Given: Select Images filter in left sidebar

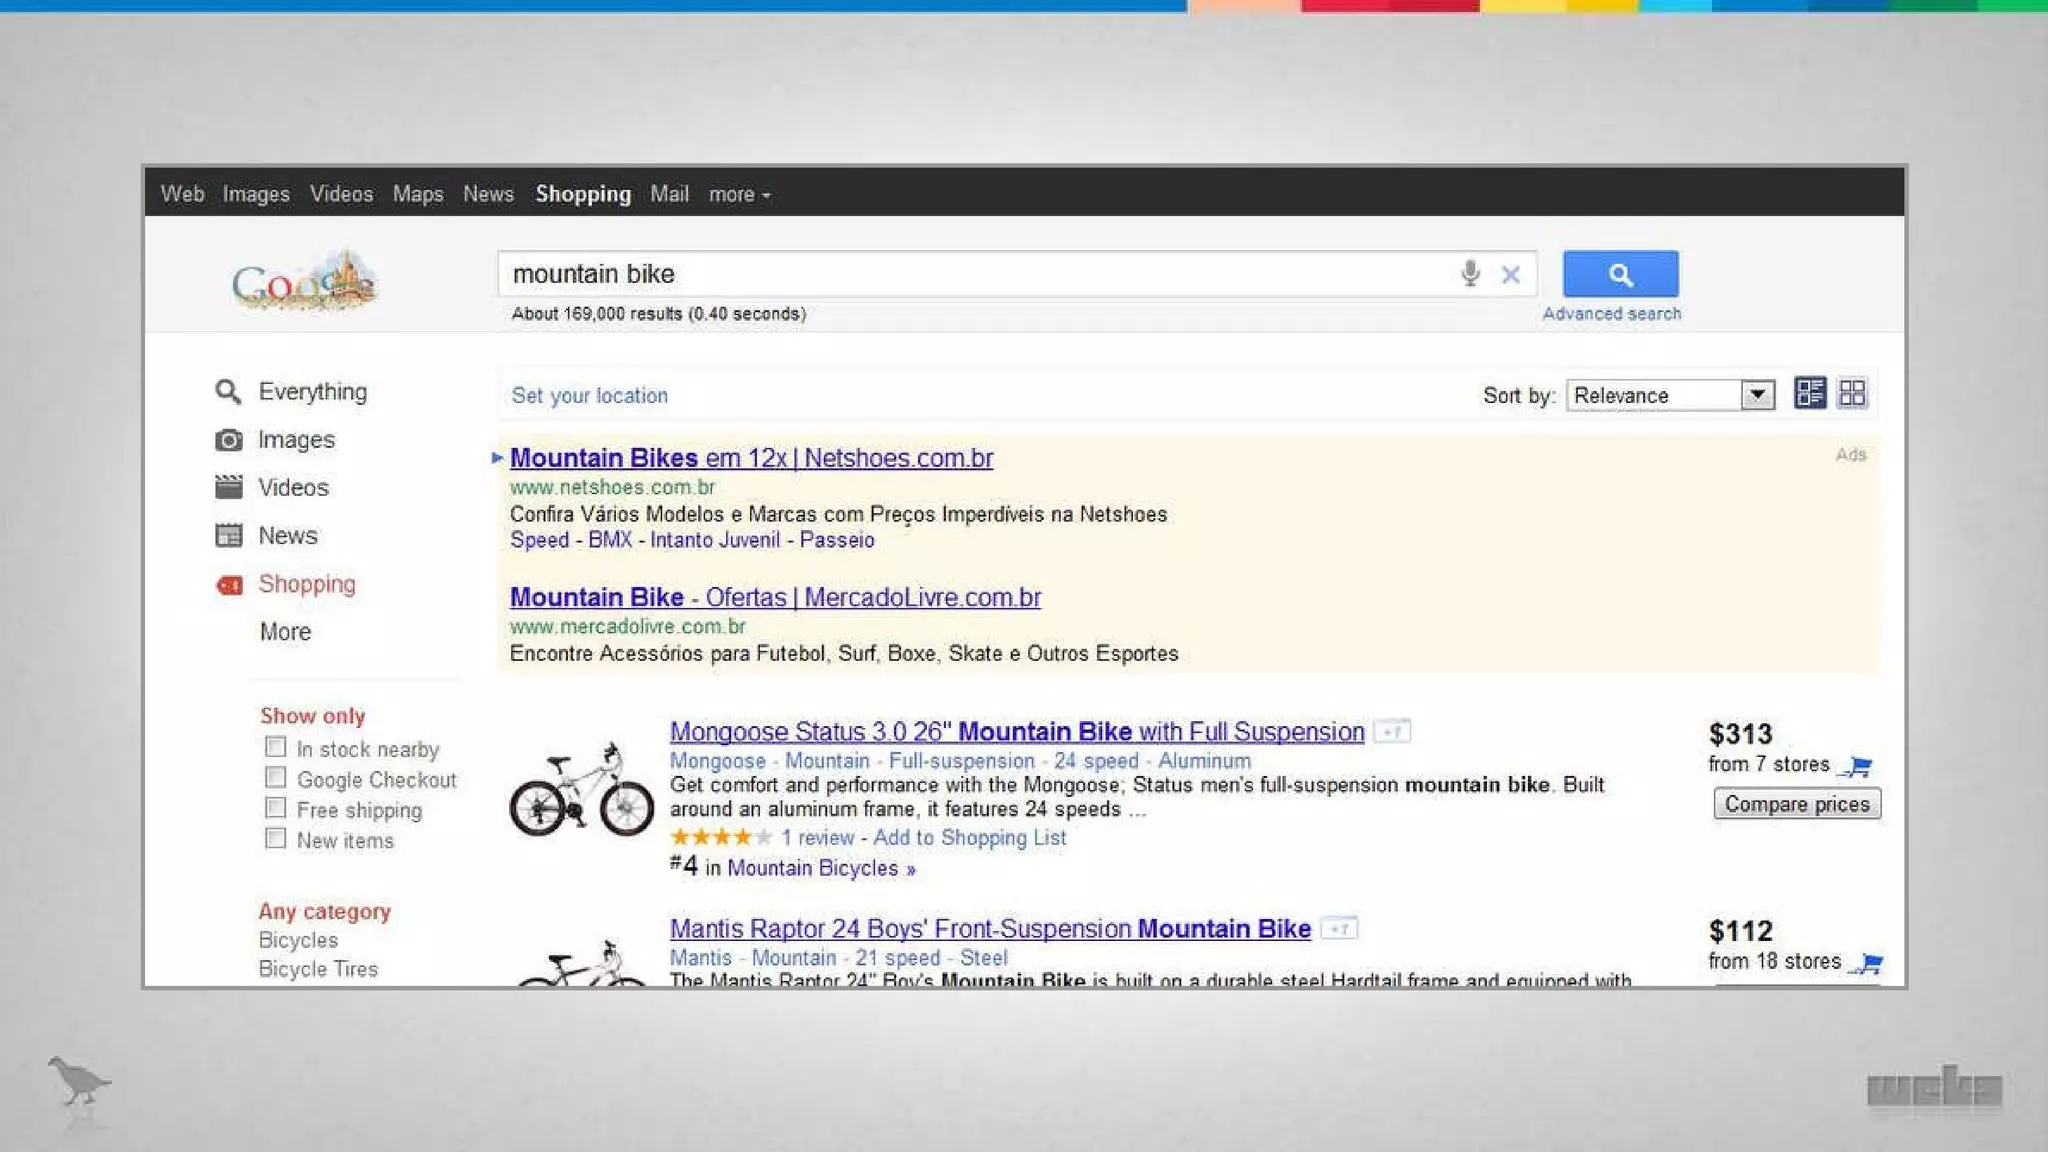Looking at the screenshot, I should 295,440.
